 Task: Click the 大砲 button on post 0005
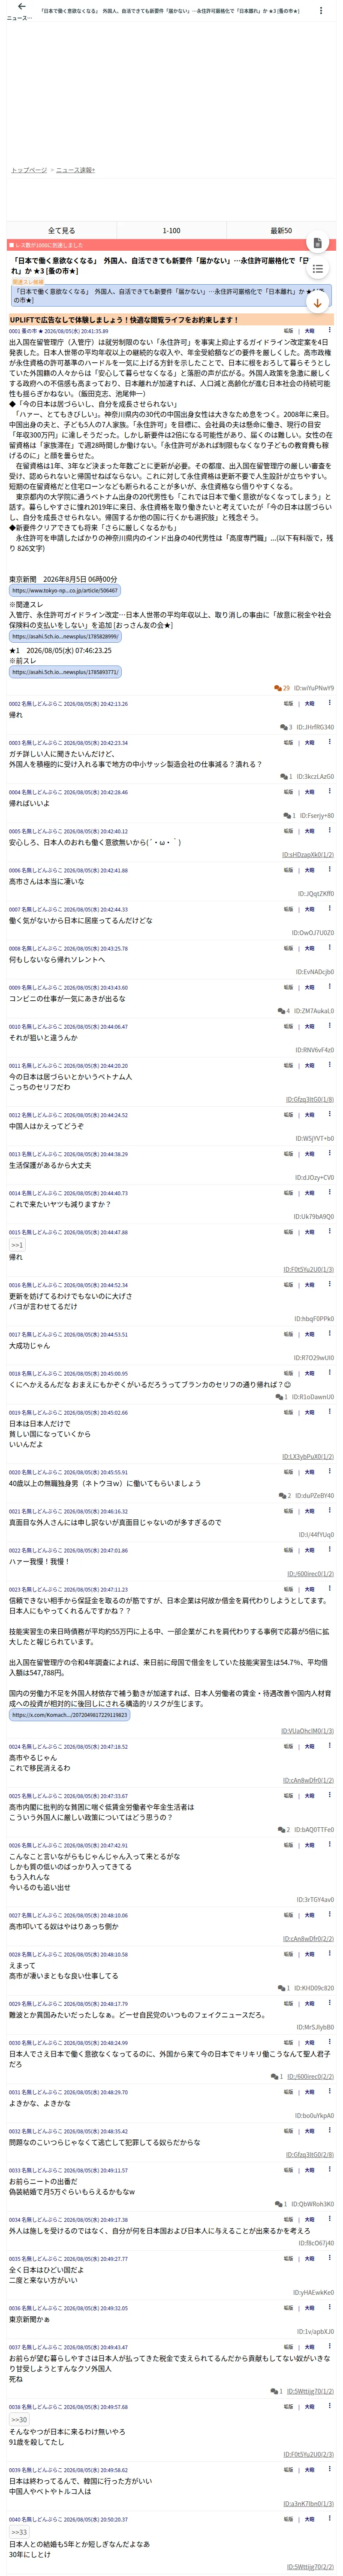pyautogui.click(x=309, y=832)
